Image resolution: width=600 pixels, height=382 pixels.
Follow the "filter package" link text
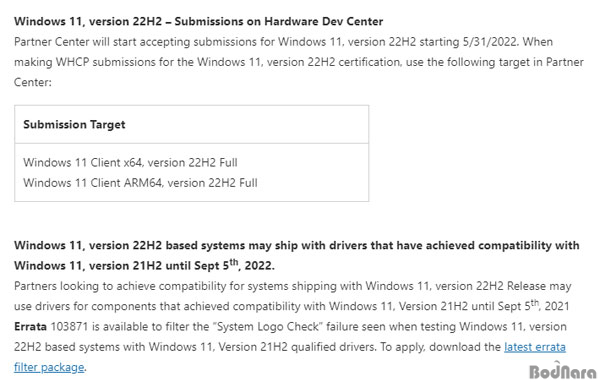(x=49, y=367)
